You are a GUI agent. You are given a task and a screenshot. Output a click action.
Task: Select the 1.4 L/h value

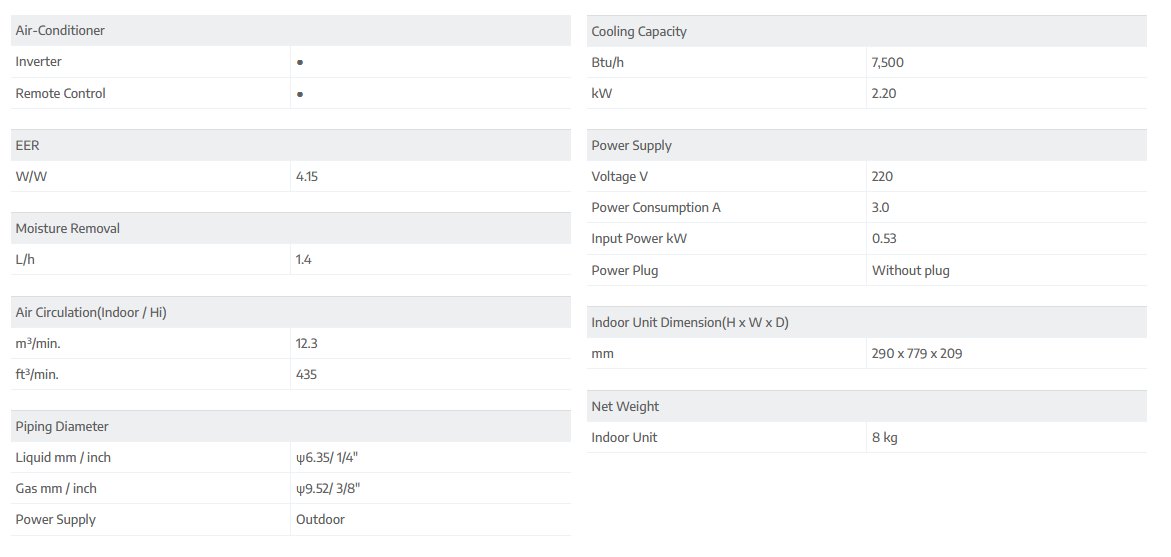pos(304,260)
